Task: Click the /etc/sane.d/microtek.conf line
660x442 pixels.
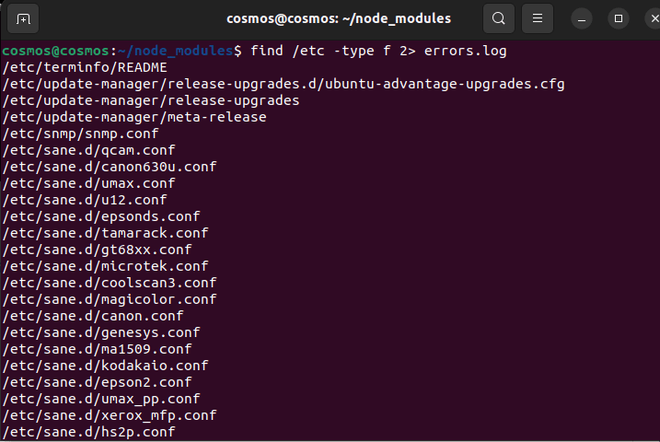Action: tap(106, 266)
